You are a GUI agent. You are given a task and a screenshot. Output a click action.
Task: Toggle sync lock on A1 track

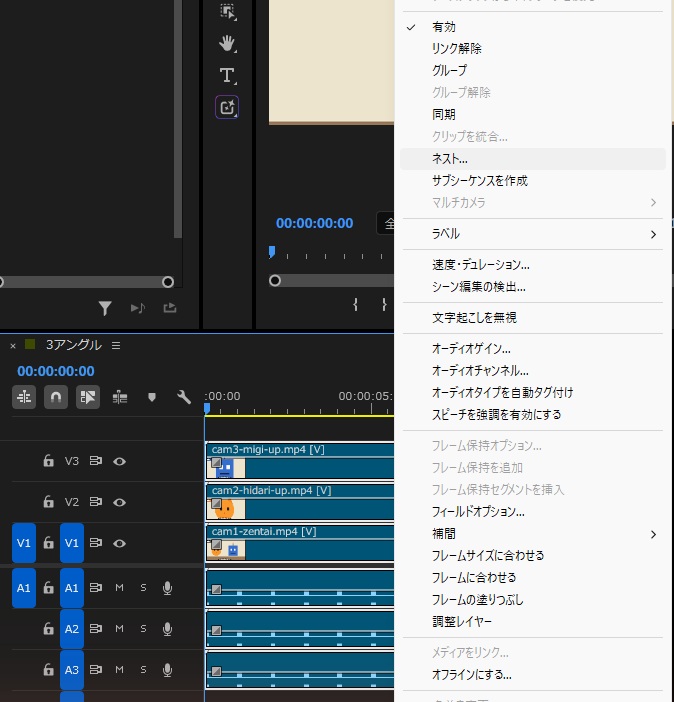pyautogui.click(x=95, y=587)
